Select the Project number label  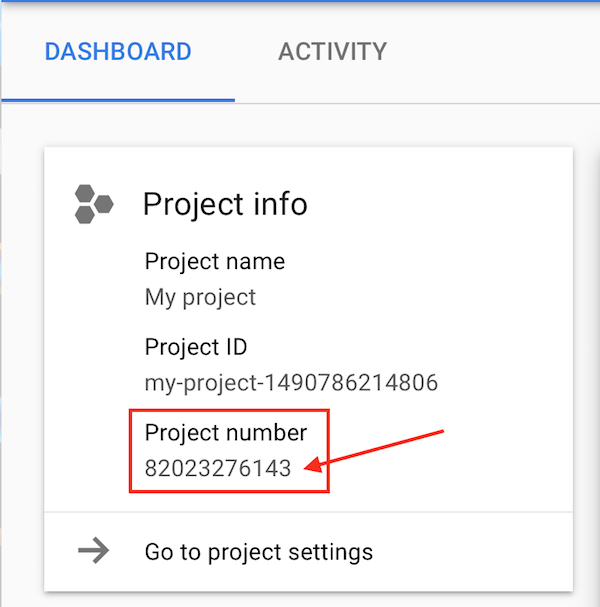[226, 432]
